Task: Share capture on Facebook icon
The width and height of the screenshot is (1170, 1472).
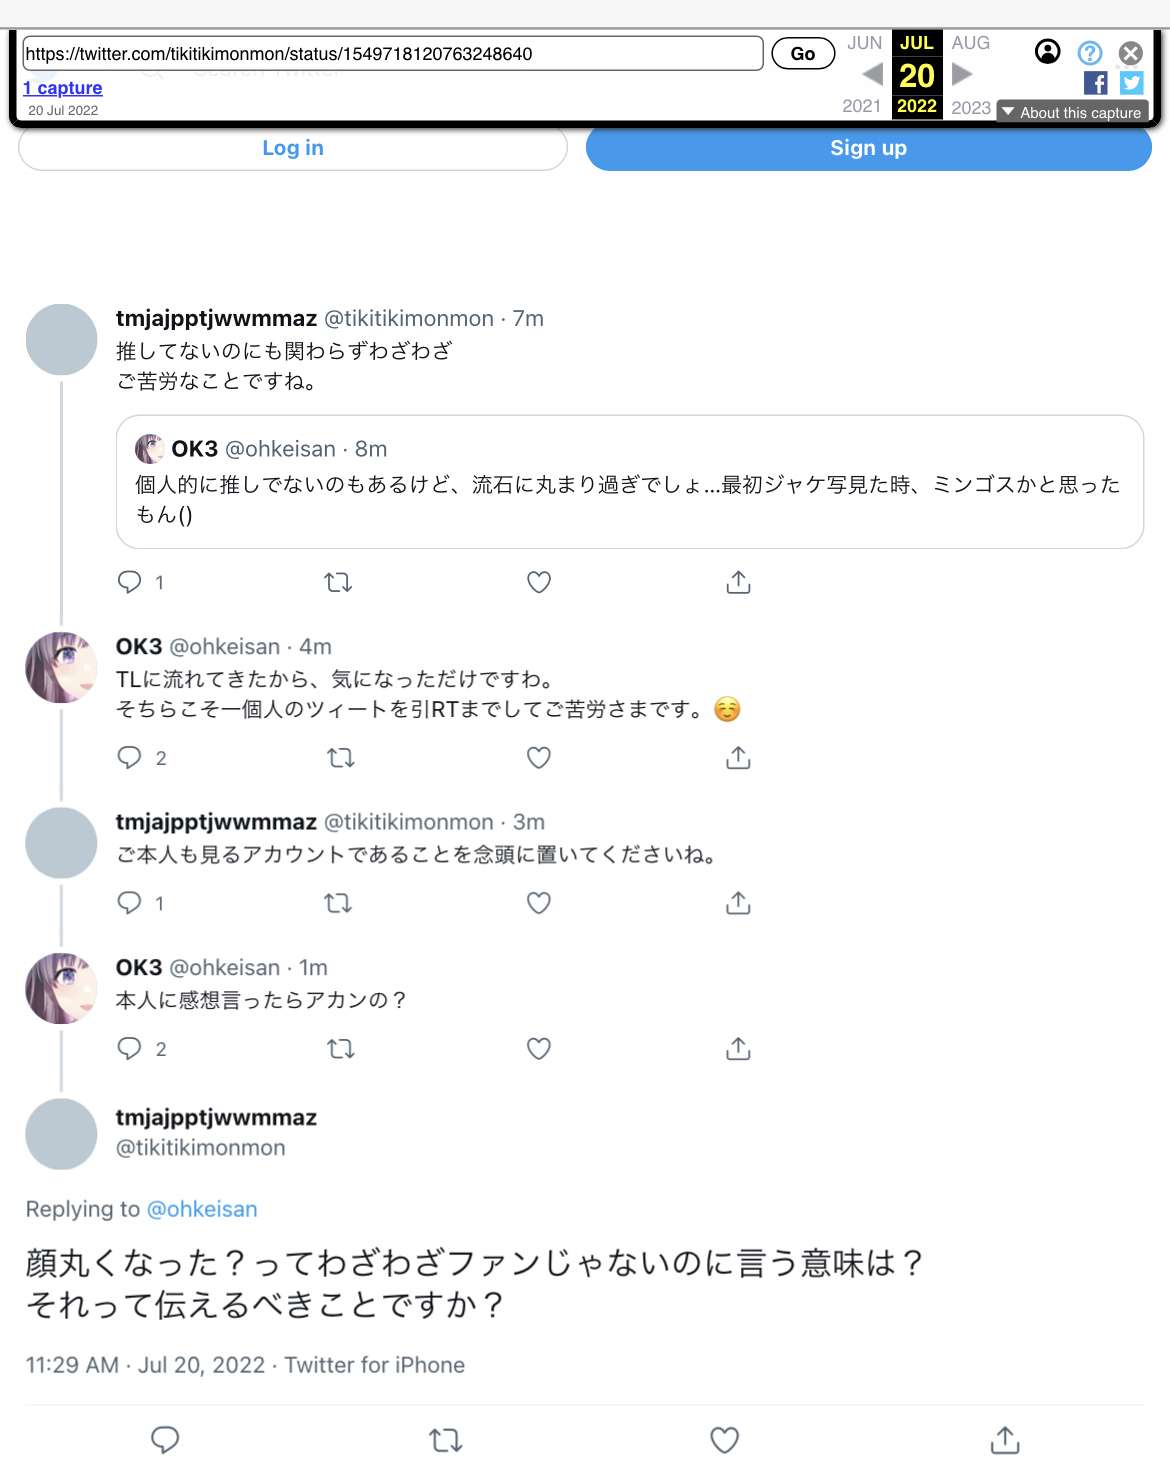Action: click(x=1096, y=83)
